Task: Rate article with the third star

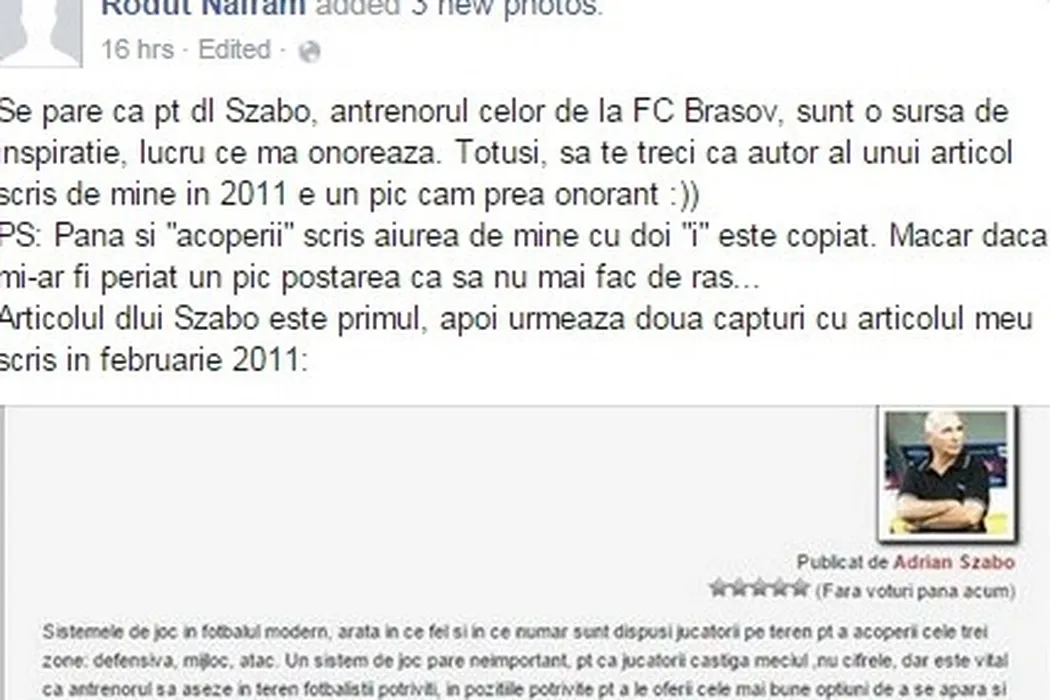Action: tap(759, 589)
